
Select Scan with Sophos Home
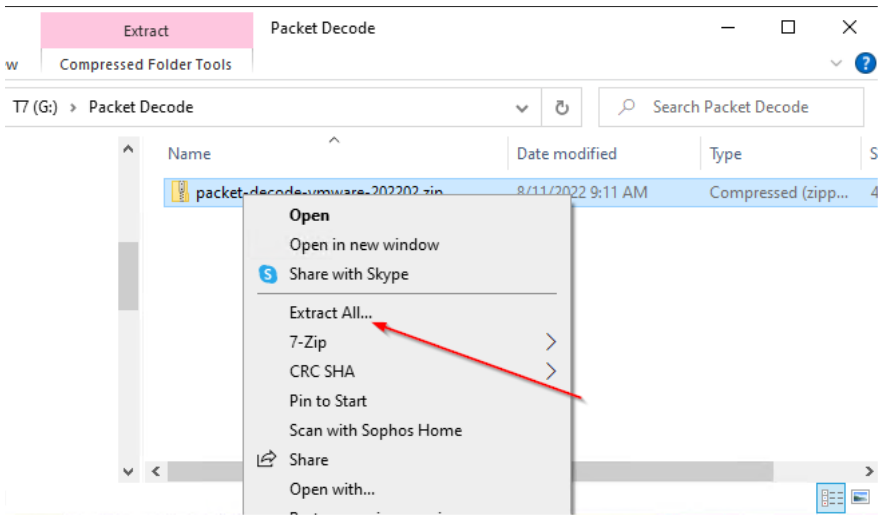(x=375, y=430)
